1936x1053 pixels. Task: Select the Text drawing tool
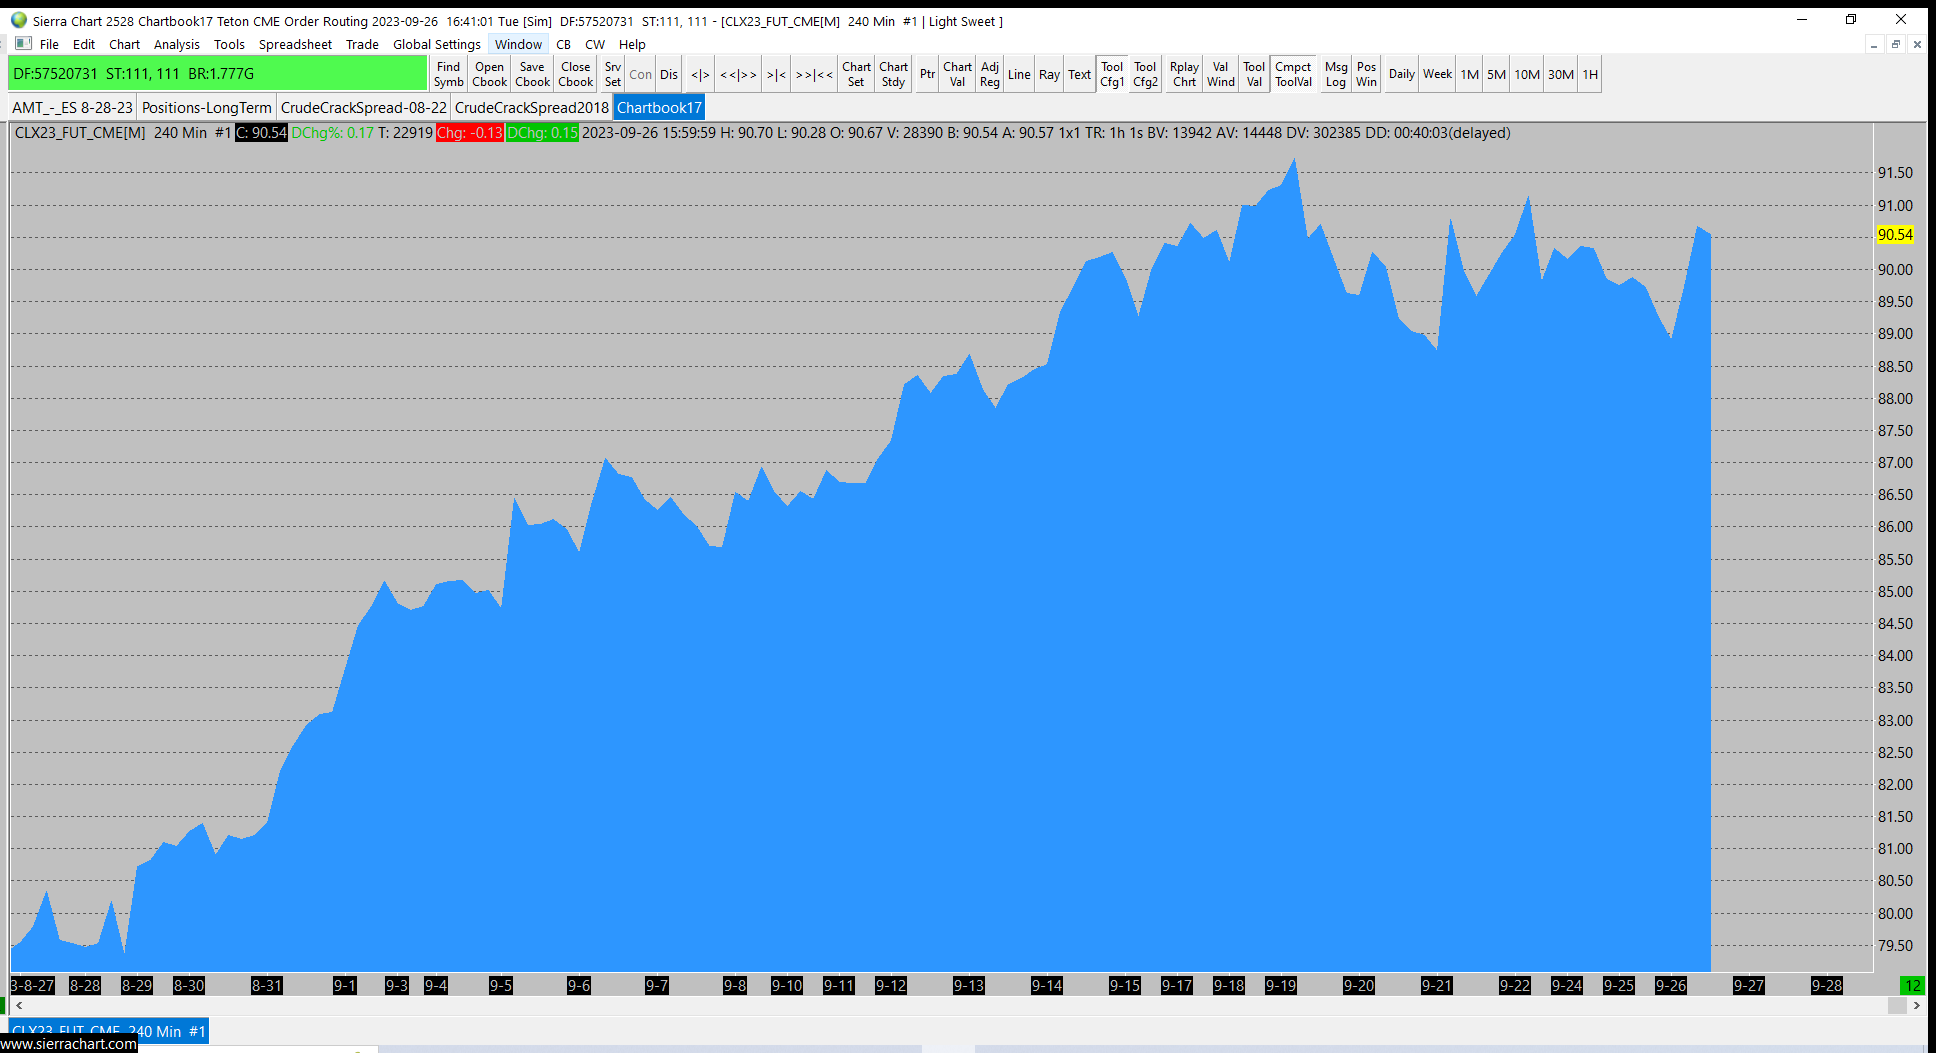[1079, 74]
